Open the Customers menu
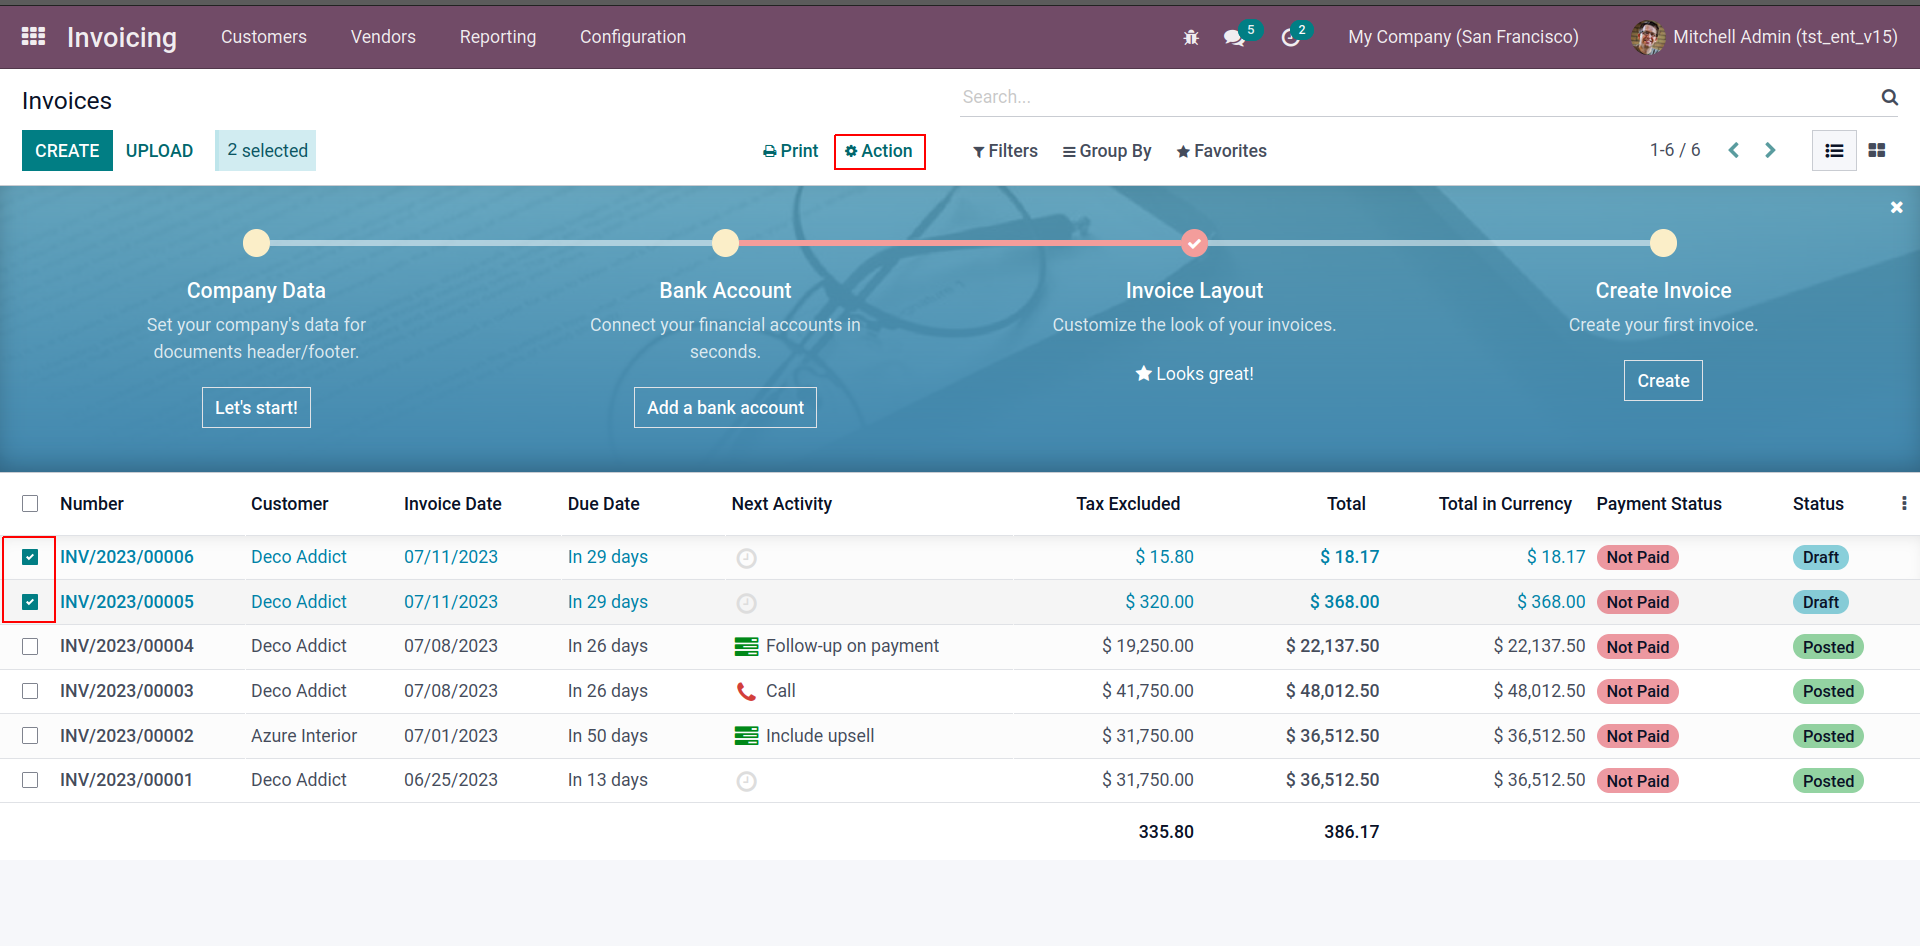This screenshot has height=946, width=1920. coord(264,37)
